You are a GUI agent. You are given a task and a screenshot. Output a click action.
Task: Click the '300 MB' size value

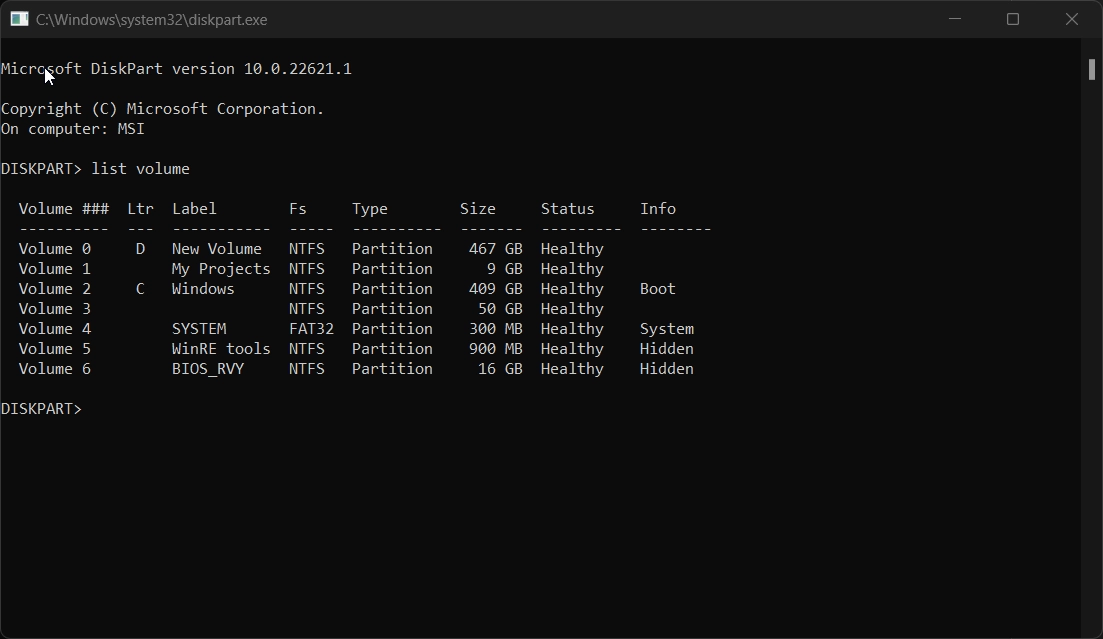coord(496,329)
